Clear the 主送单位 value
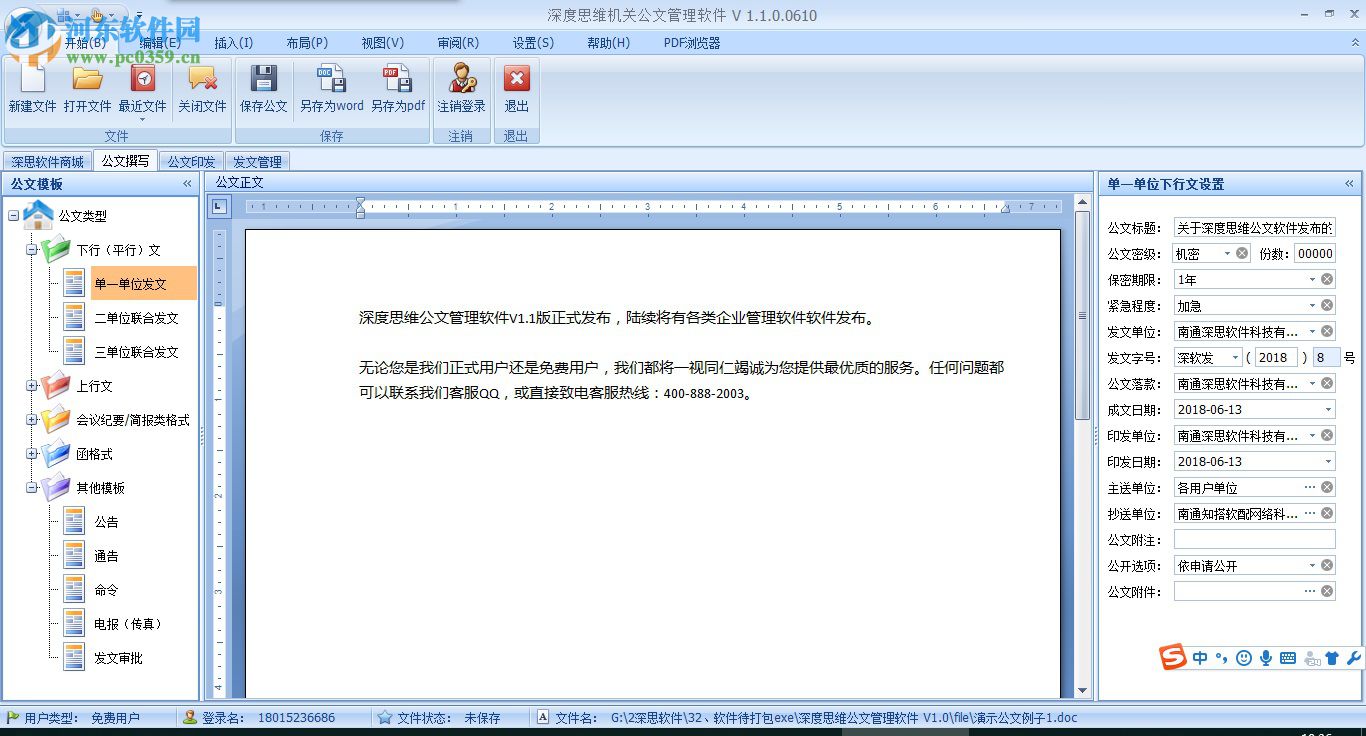 [x=1327, y=488]
